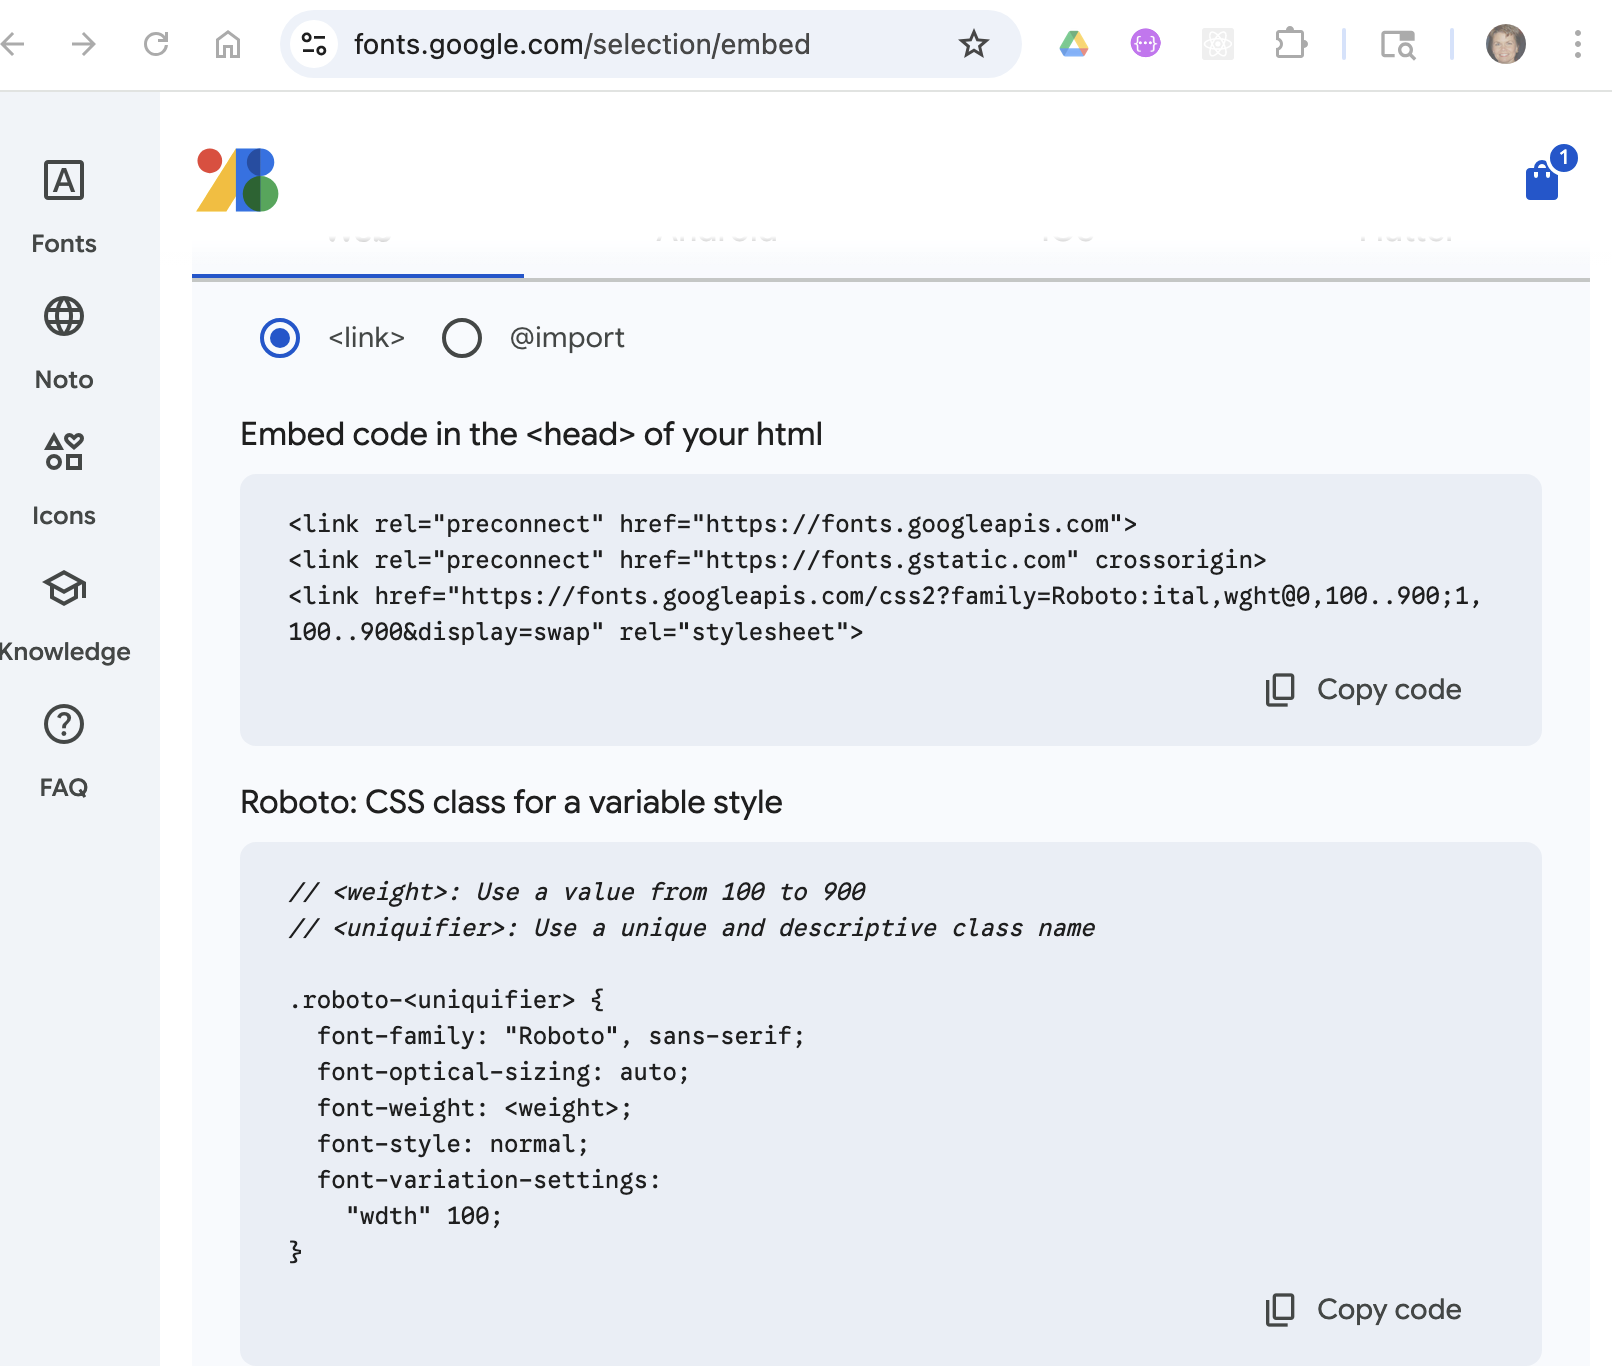This screenshot has height=1366, width=1612.
Task: Open the purple braces extension
Action: (x=1146, y=44)
